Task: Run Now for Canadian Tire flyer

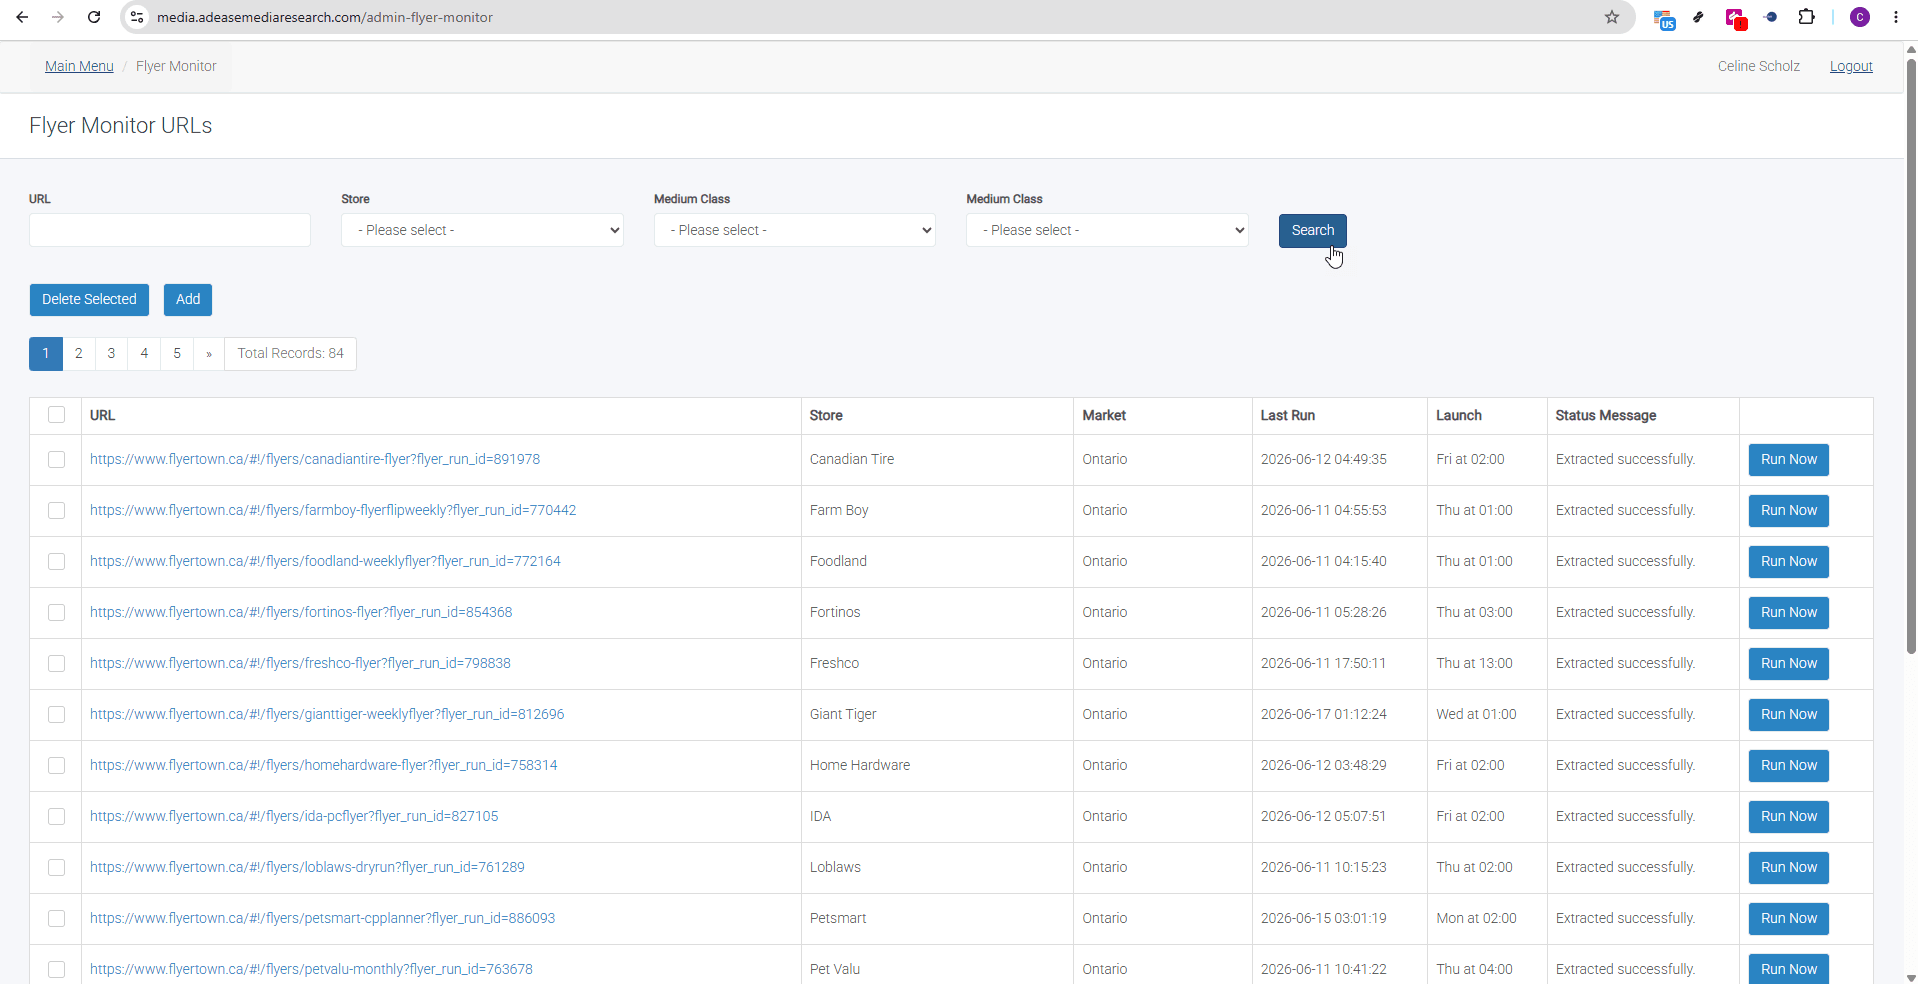Action: (1789, 460)
